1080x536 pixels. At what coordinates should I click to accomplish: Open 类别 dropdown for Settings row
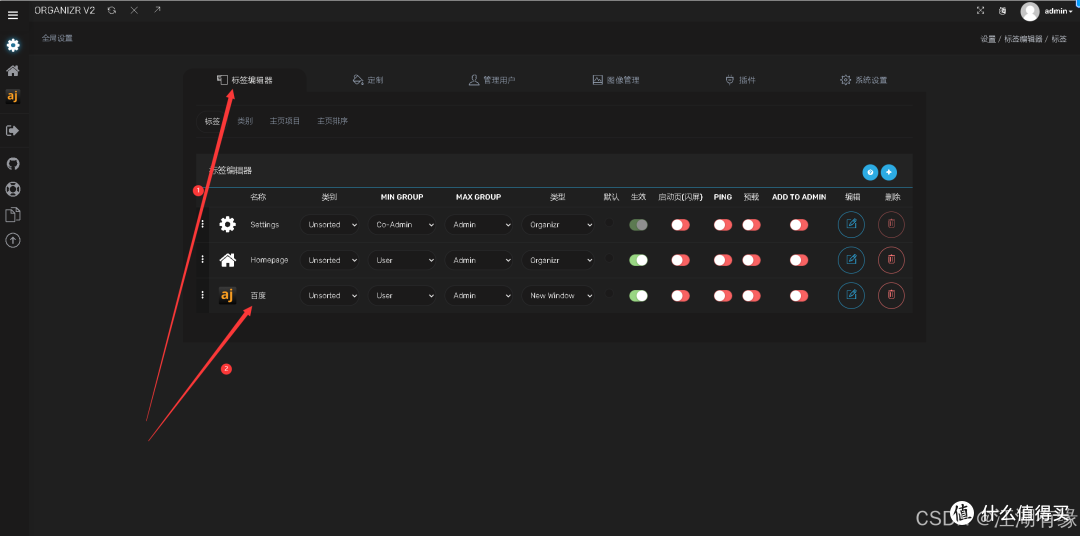[x=329, y=225]
